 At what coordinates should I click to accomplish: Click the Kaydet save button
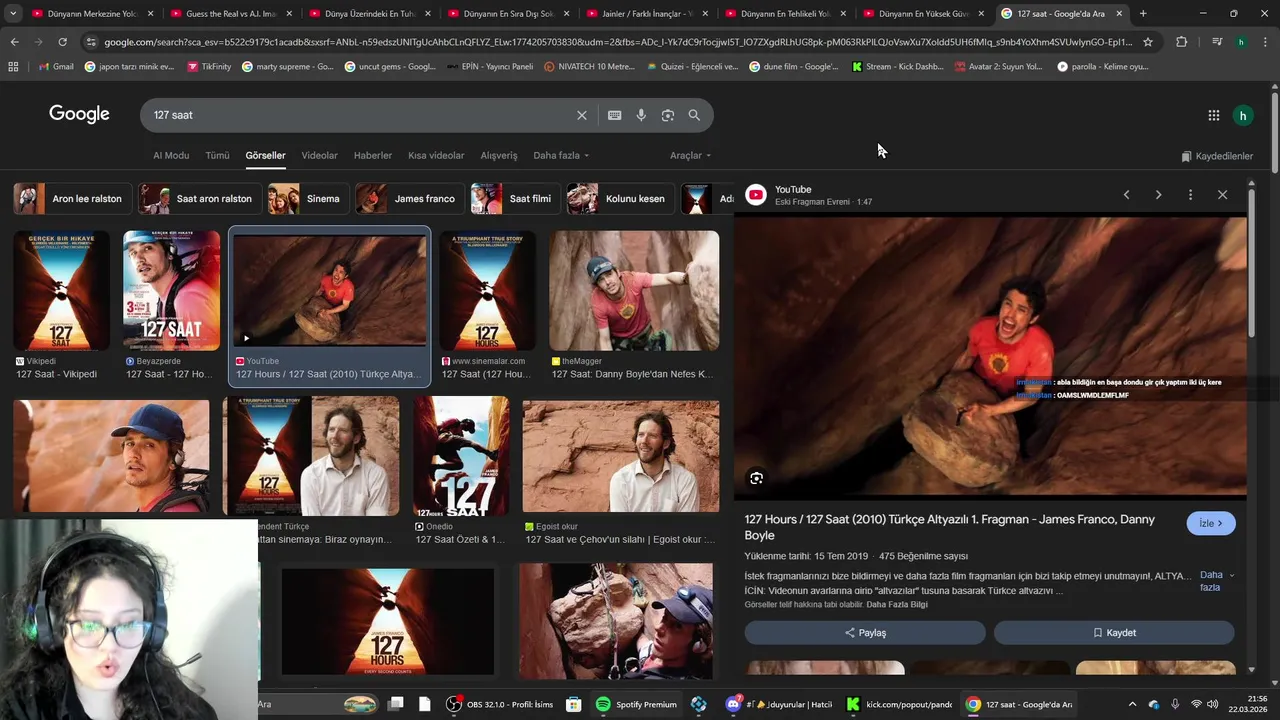click(1114, 633)
